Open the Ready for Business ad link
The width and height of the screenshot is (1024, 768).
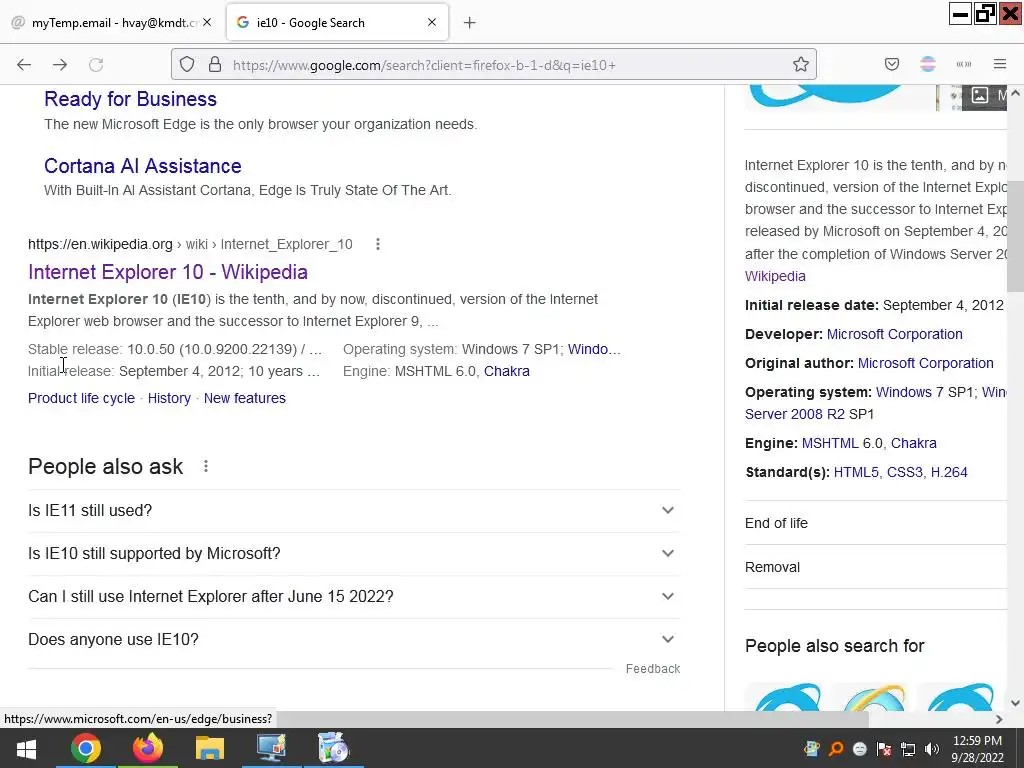pyautogui.click(x=130, y=99)
